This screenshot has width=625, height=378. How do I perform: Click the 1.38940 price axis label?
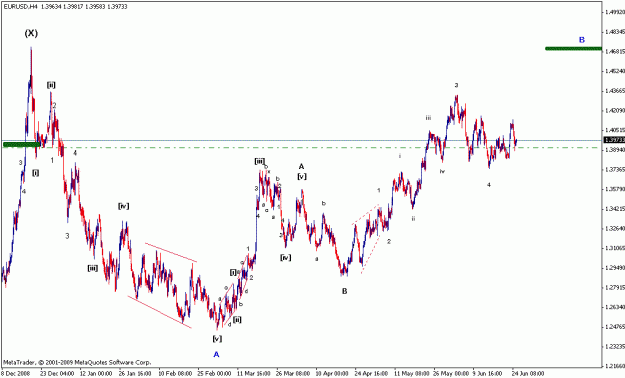[x=616, y=150]
